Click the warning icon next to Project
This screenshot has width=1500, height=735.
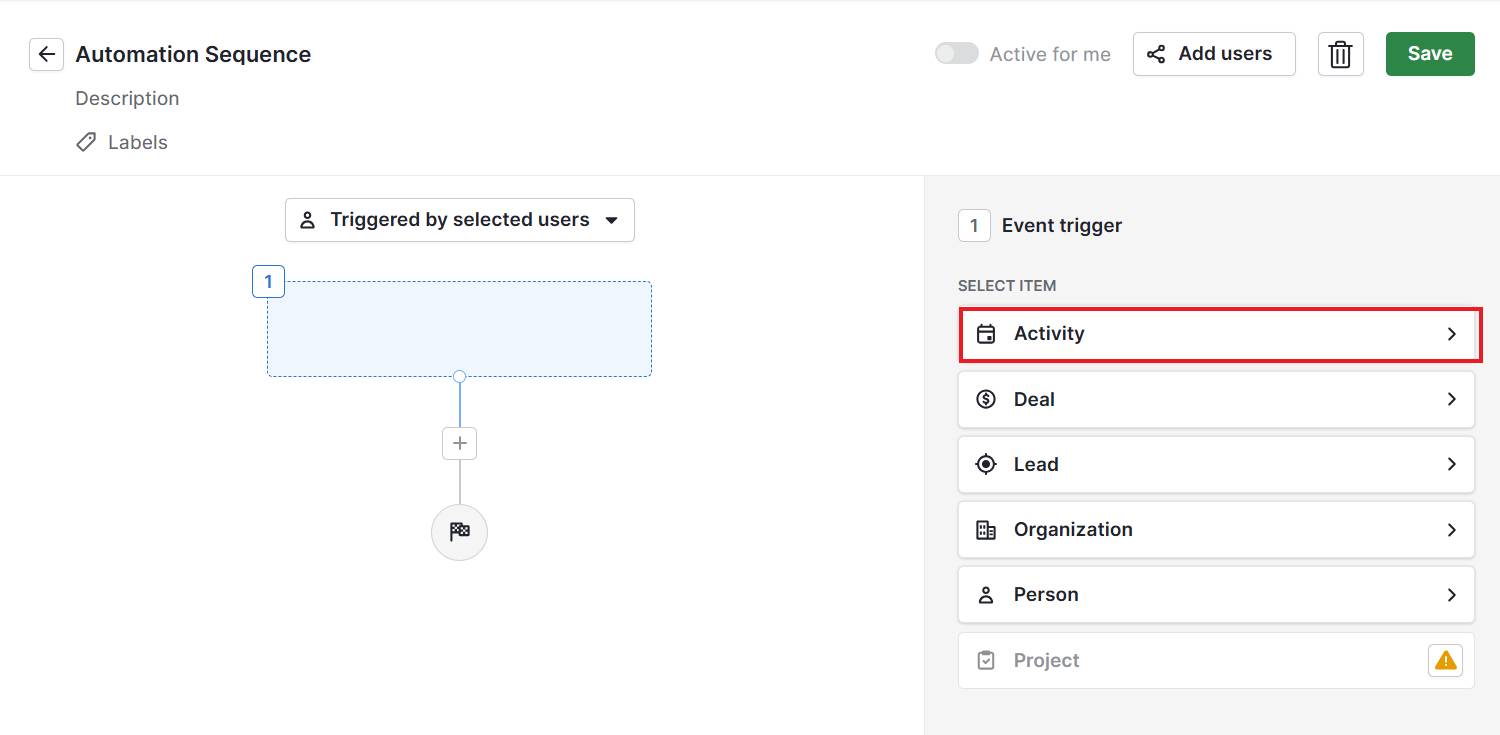[x=1445, y=660]
